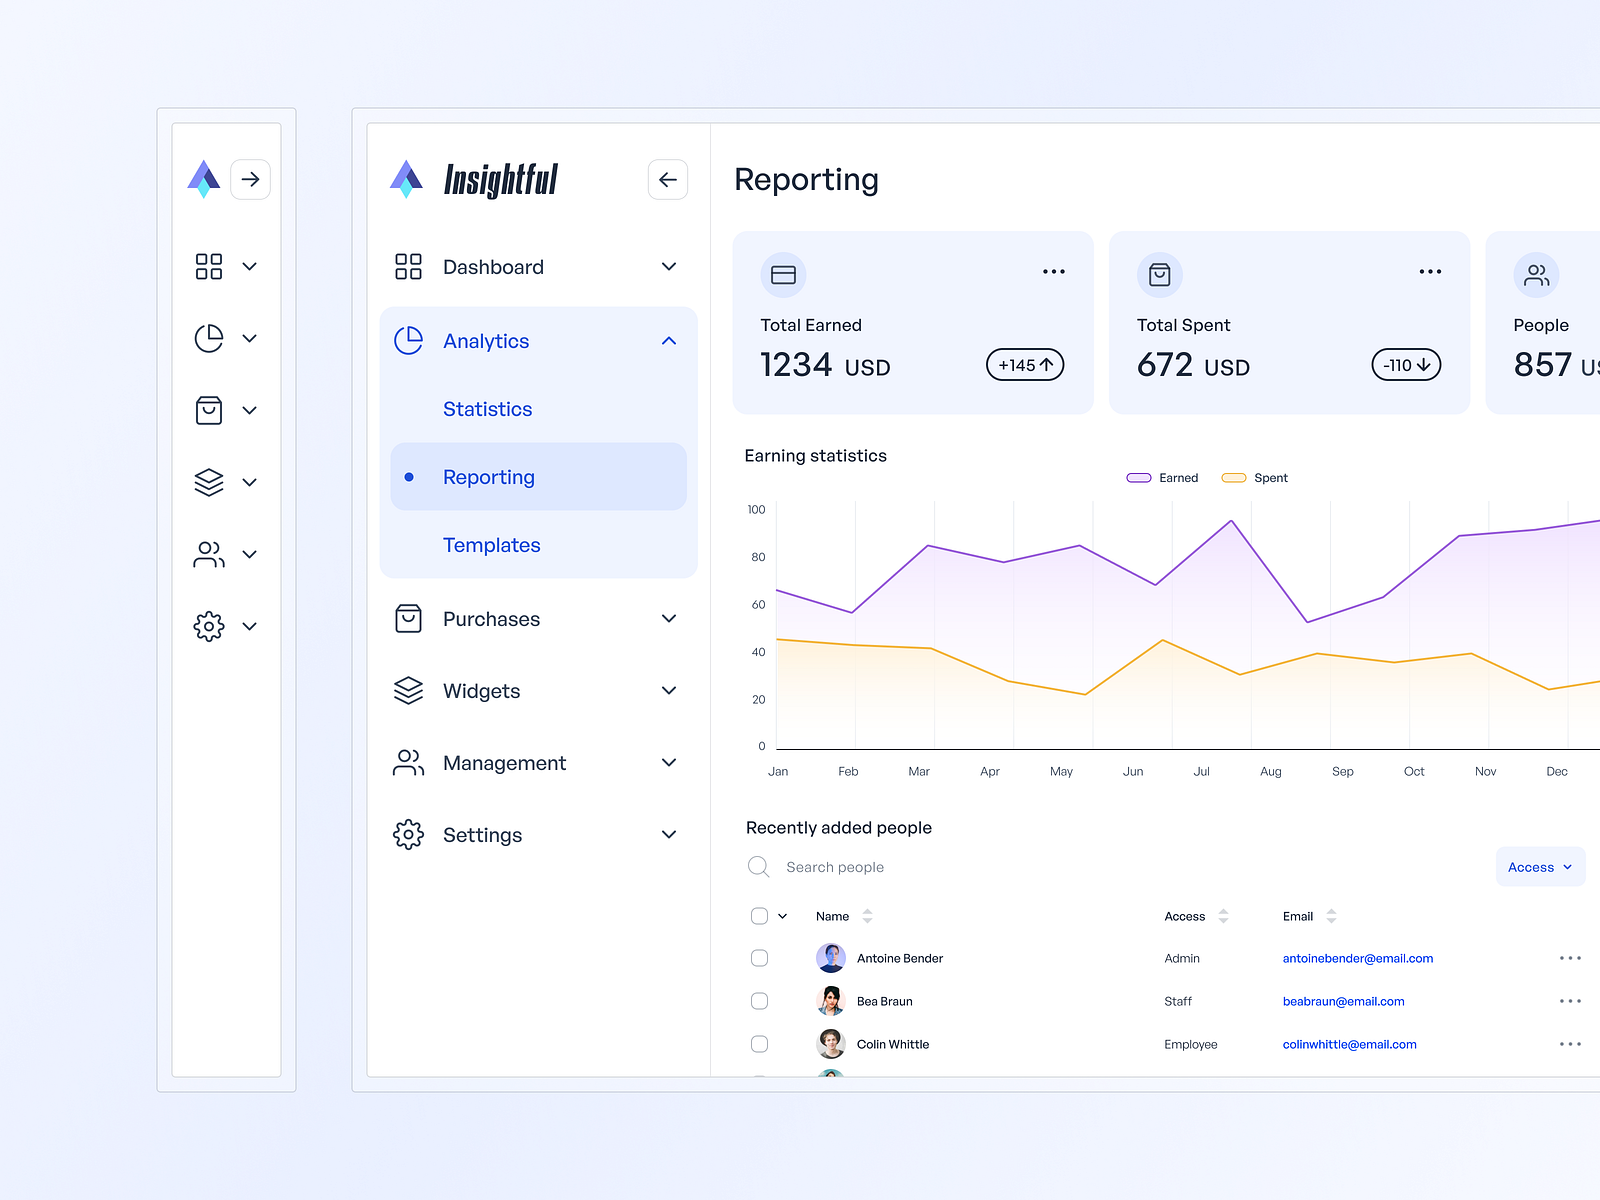Open the three-dot menu for Antoine Bender

click(1570, 958)
